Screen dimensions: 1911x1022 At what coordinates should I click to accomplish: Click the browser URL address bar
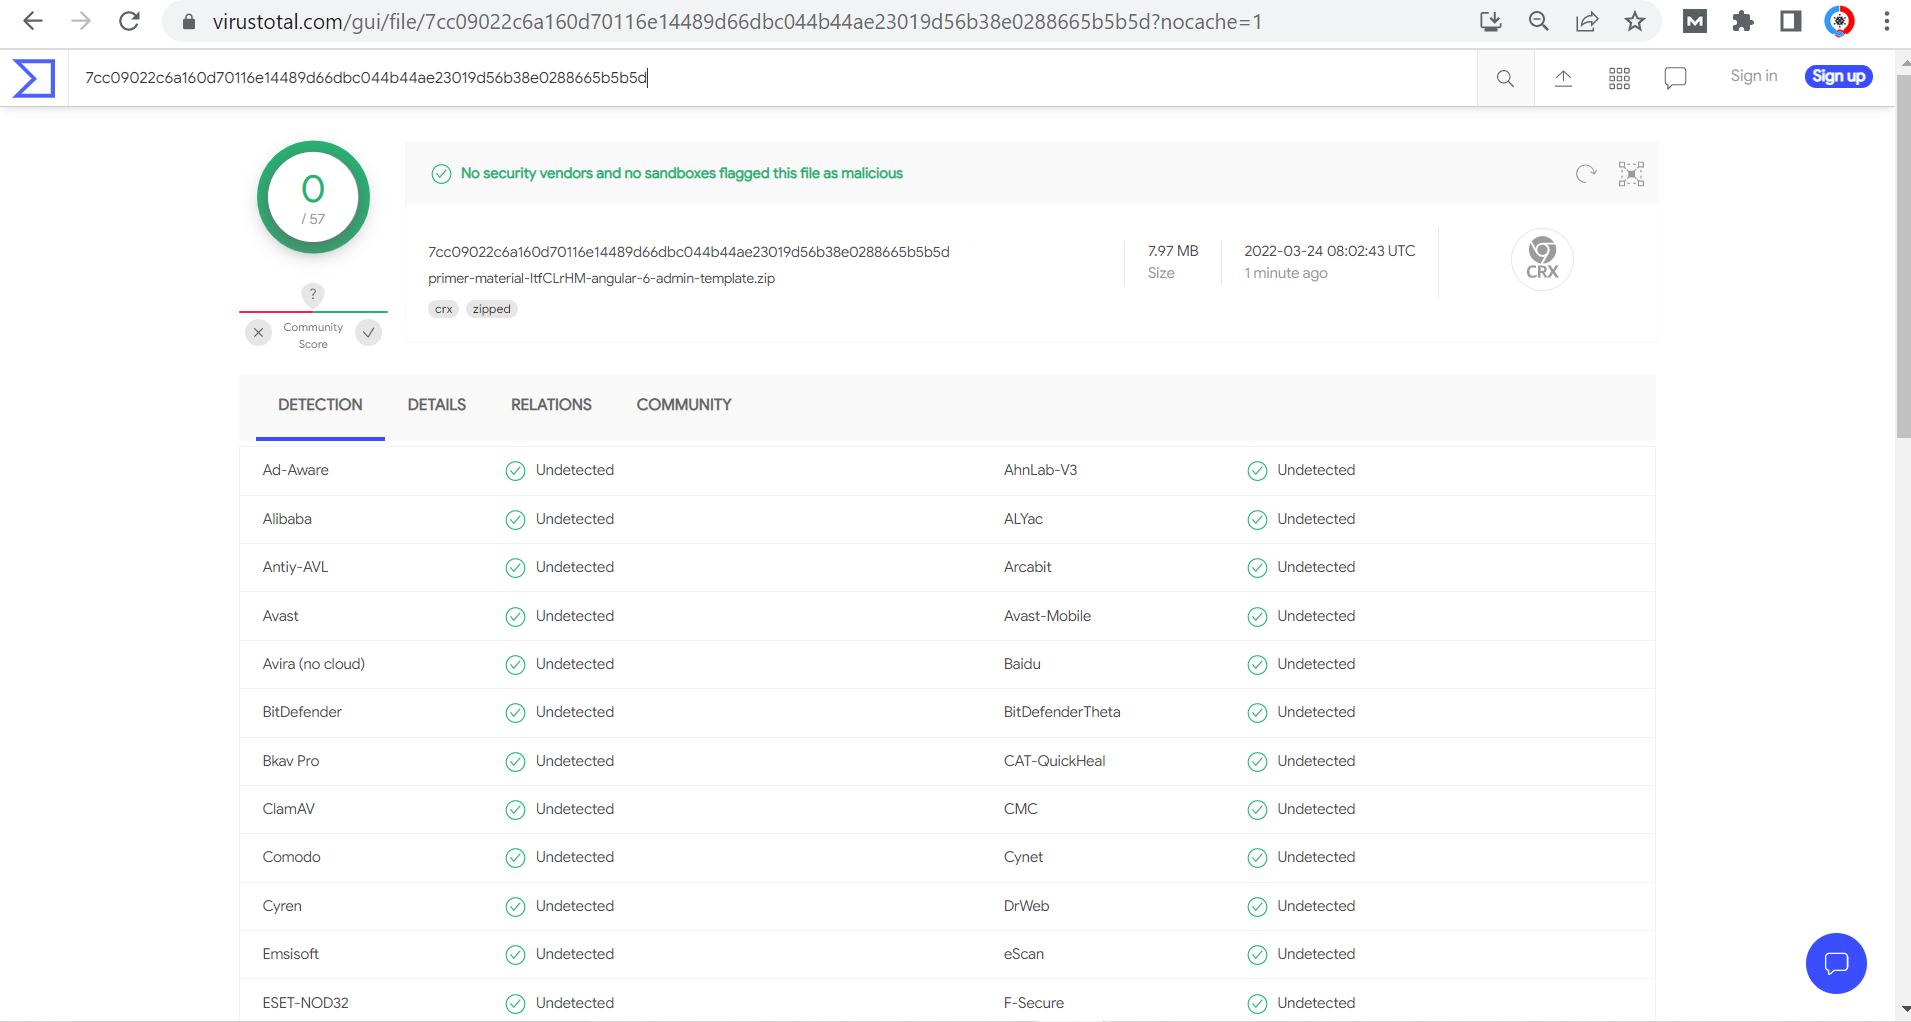tap(737, 22)
